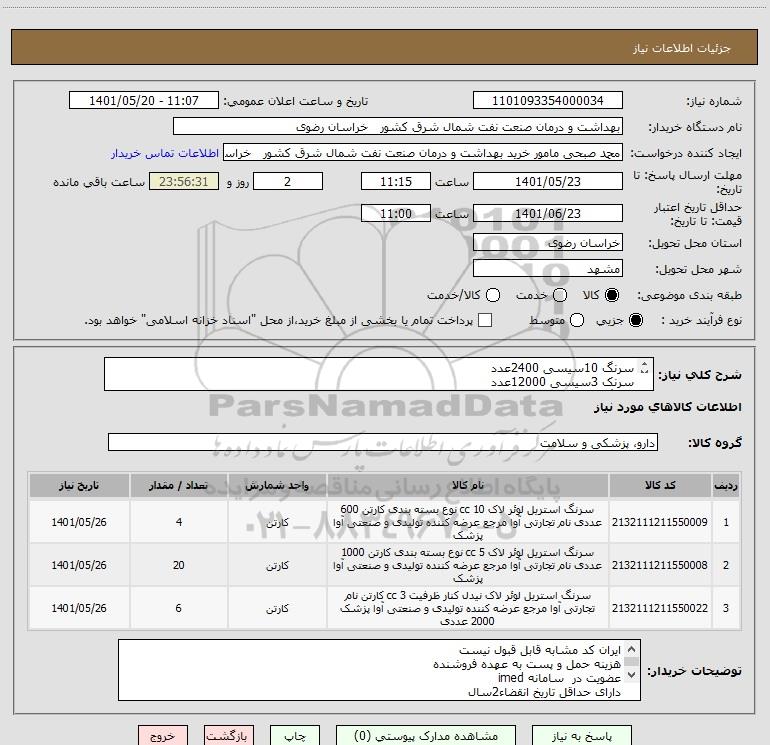
Task: Click the province field خراسان رضوی
Action: pyautogui.click(x=548, y=243)
